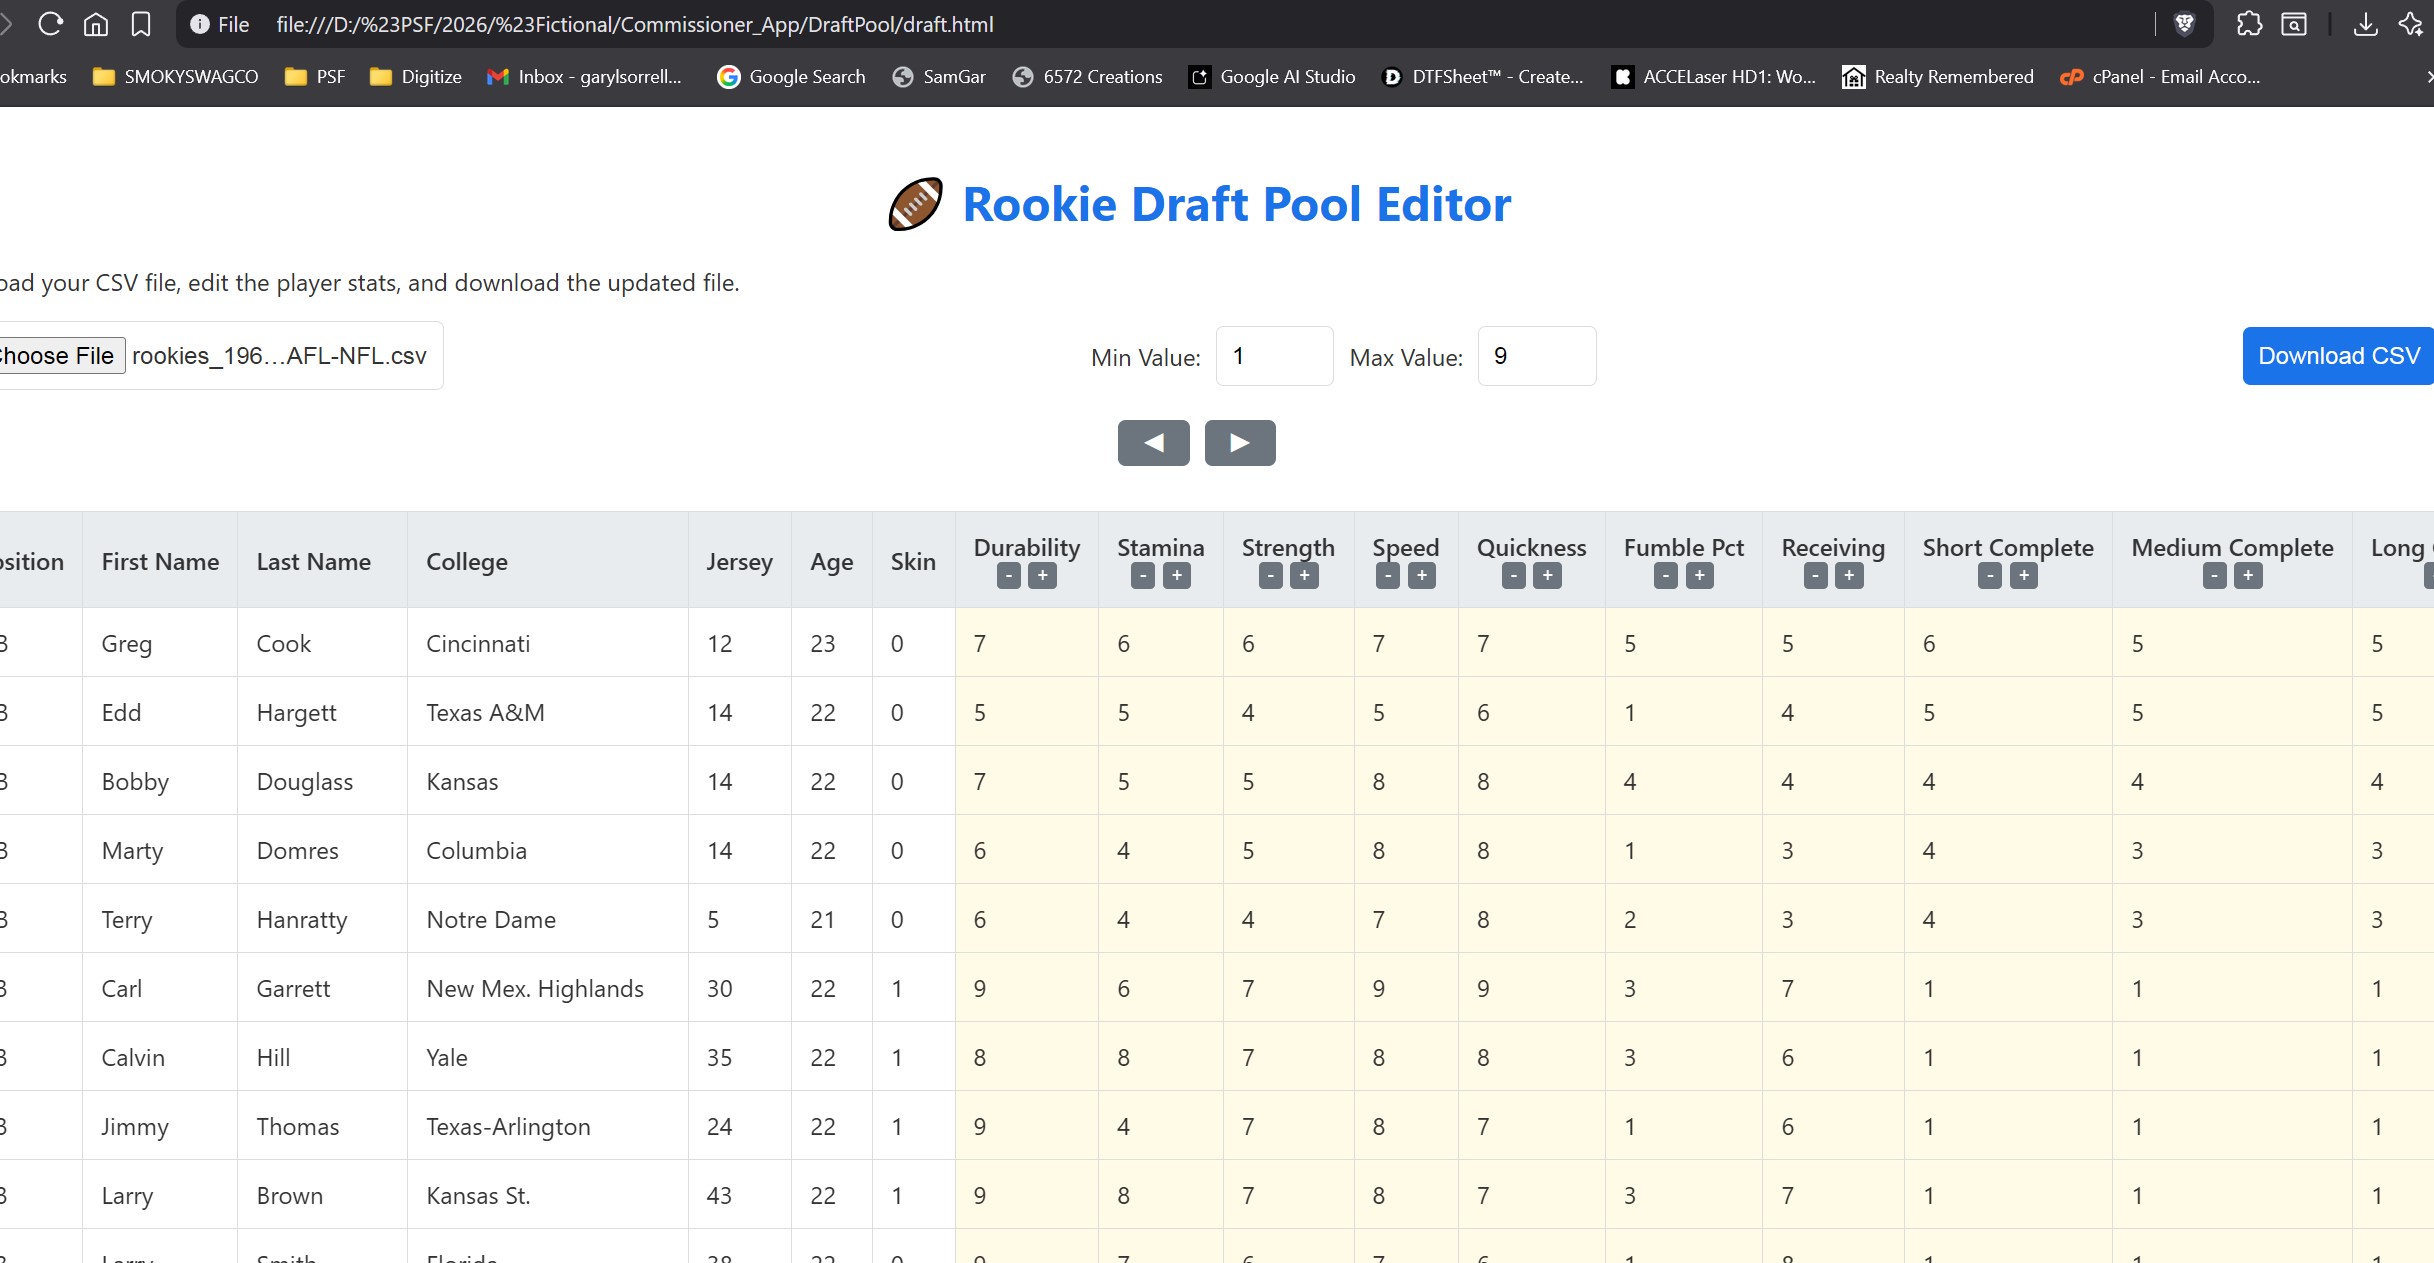The width and height of the screenshot is (2434, 1263).
Task: Click the site info icon beside File
Action: pos(198,24)
